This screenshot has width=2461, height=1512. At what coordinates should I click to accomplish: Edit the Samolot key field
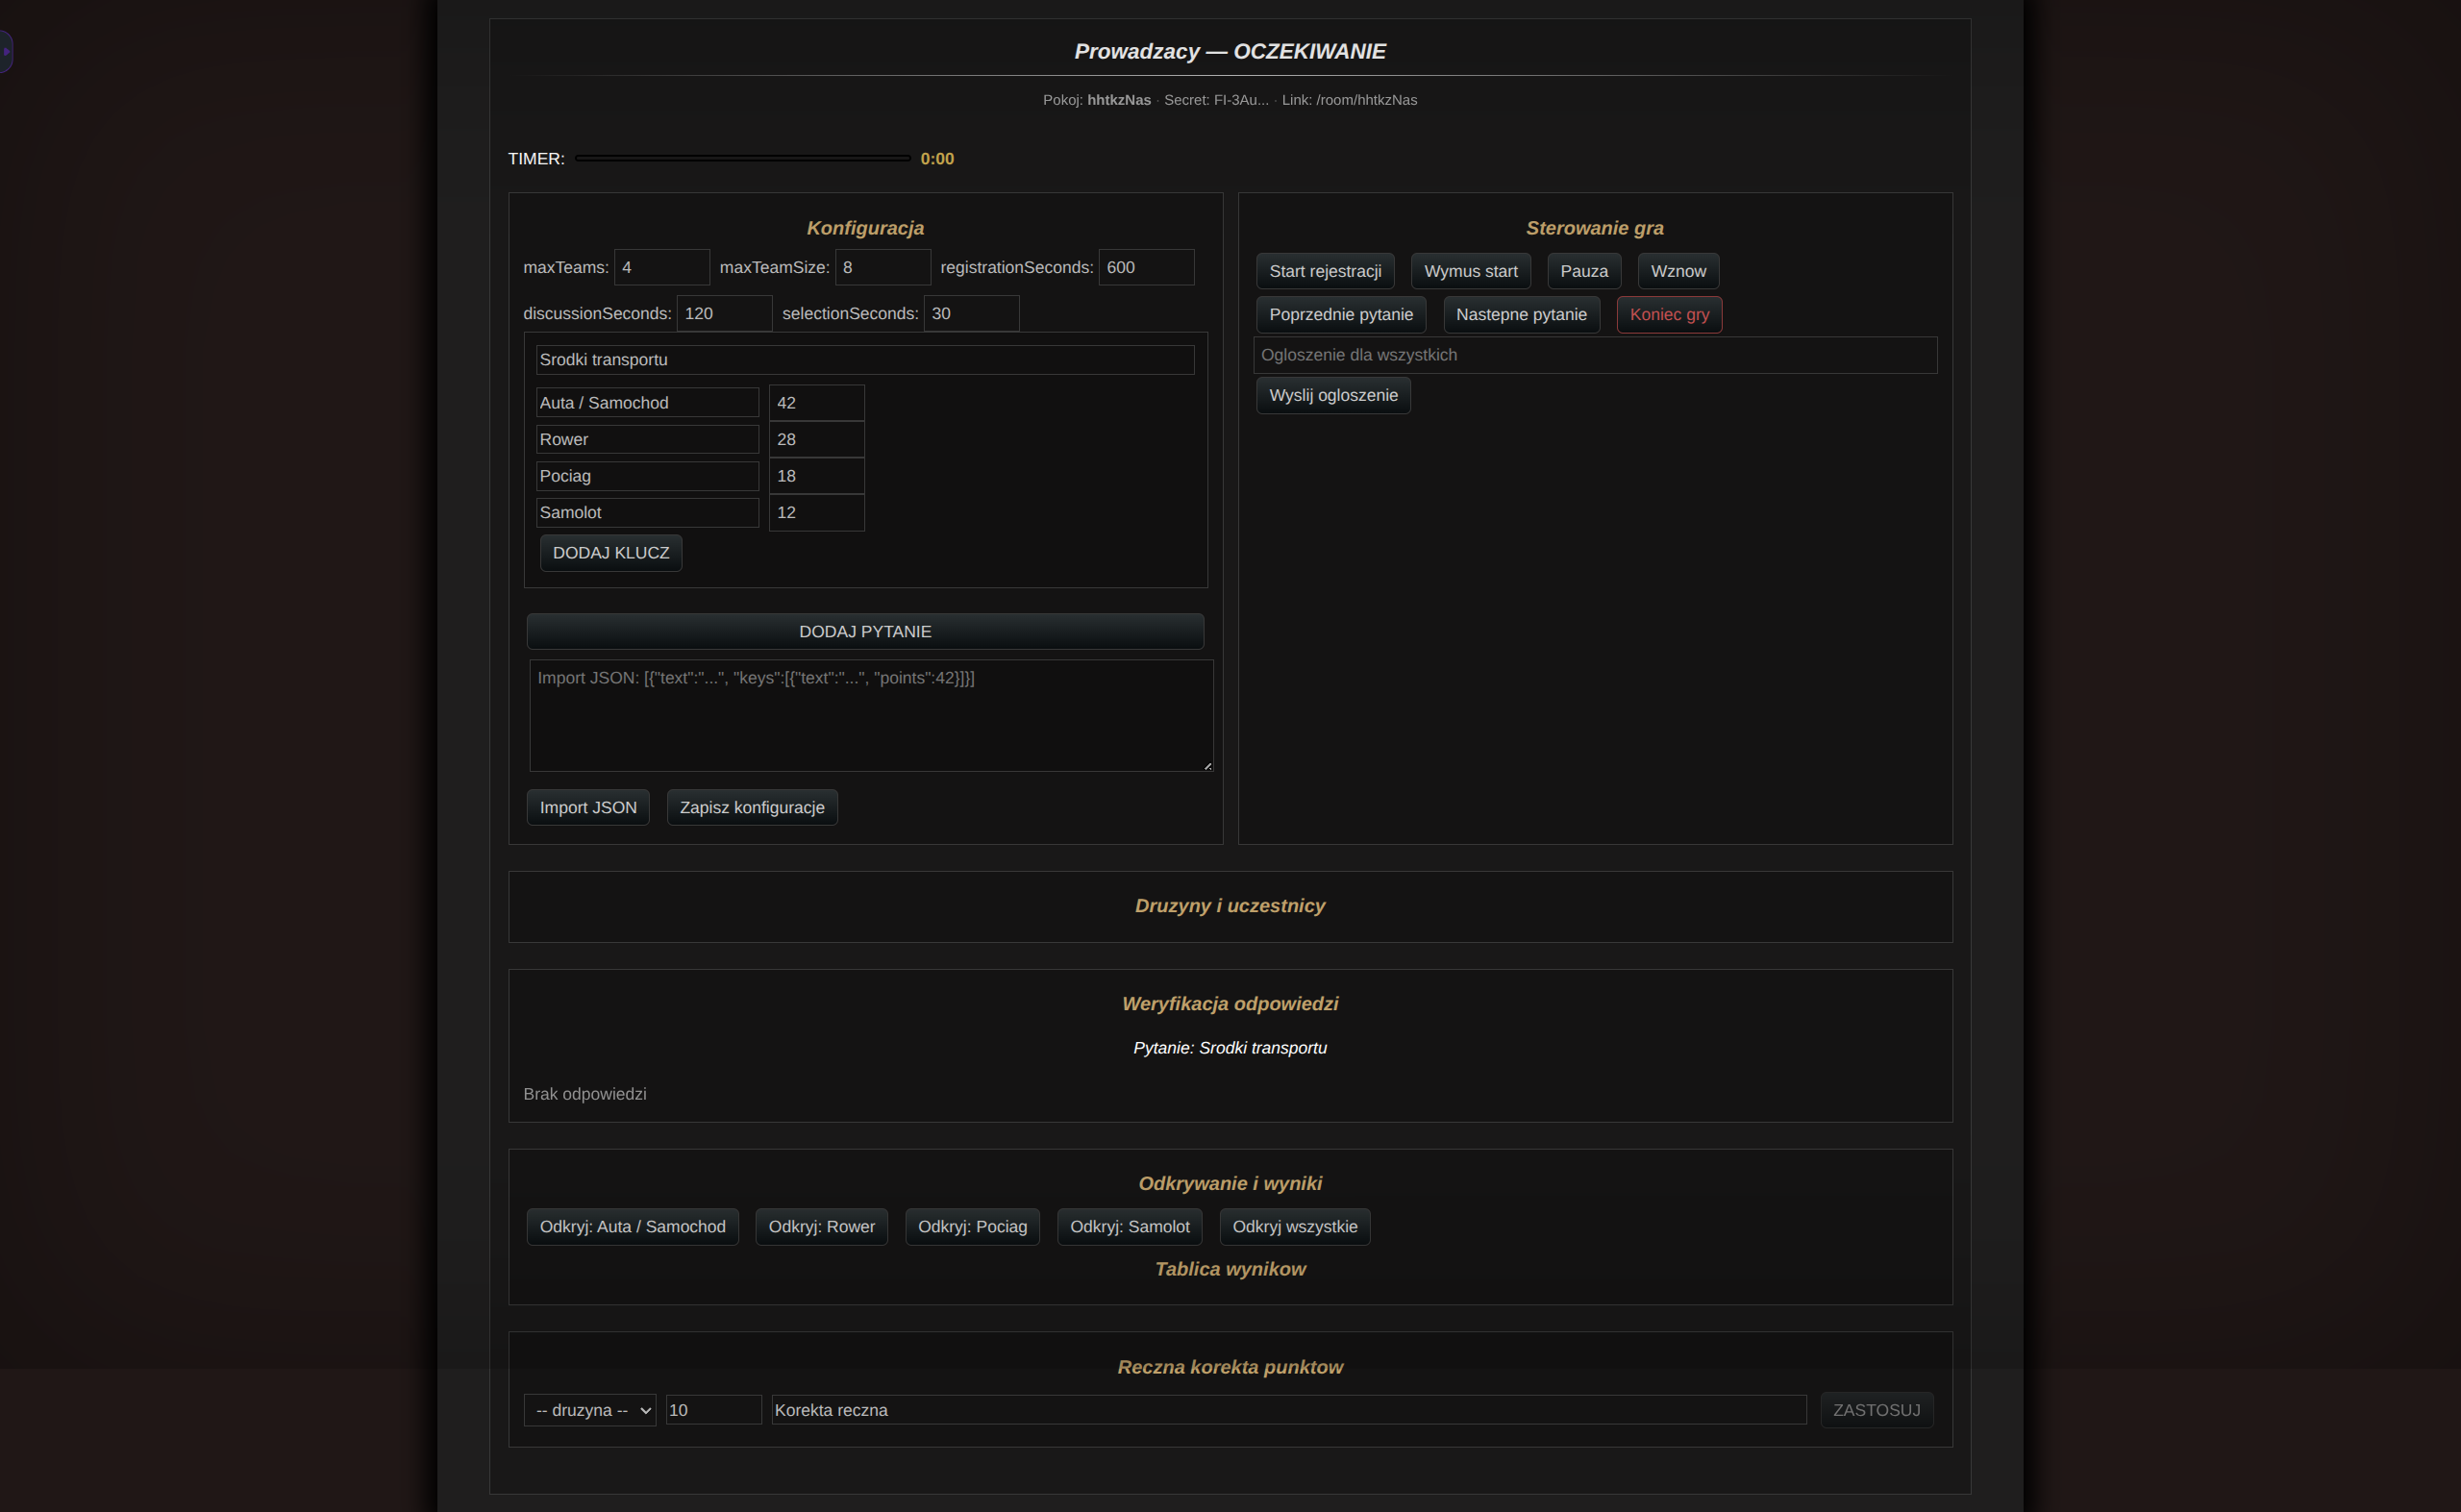(x=647, y=512)
